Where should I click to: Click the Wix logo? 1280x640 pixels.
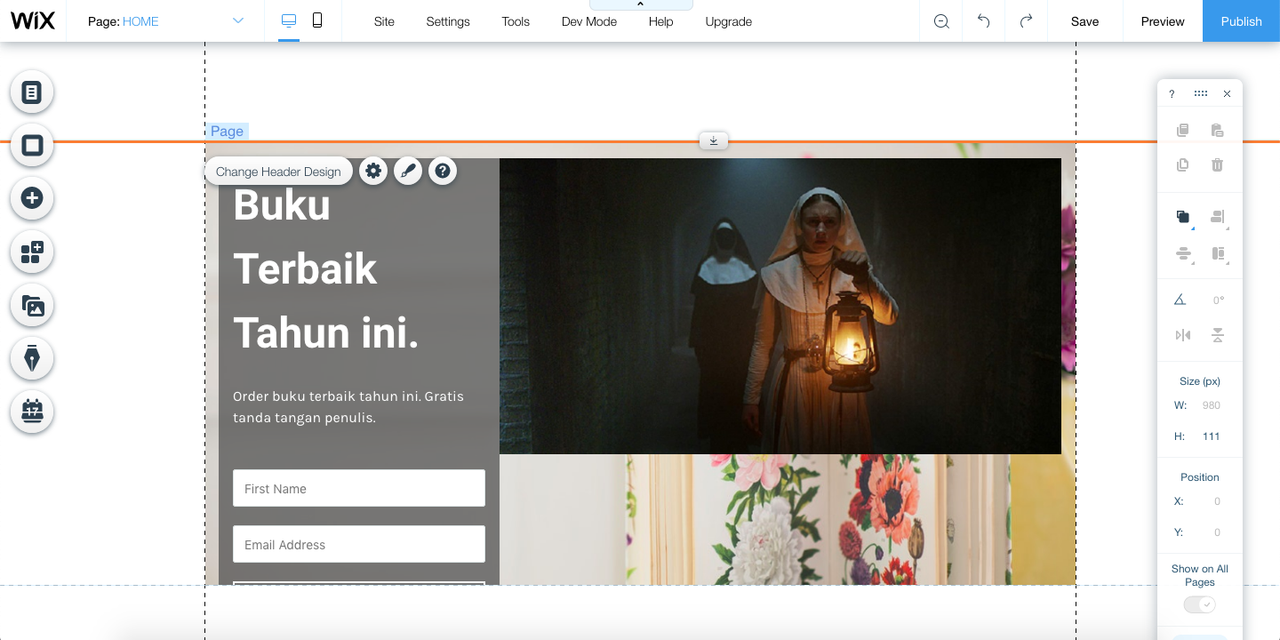32,21
